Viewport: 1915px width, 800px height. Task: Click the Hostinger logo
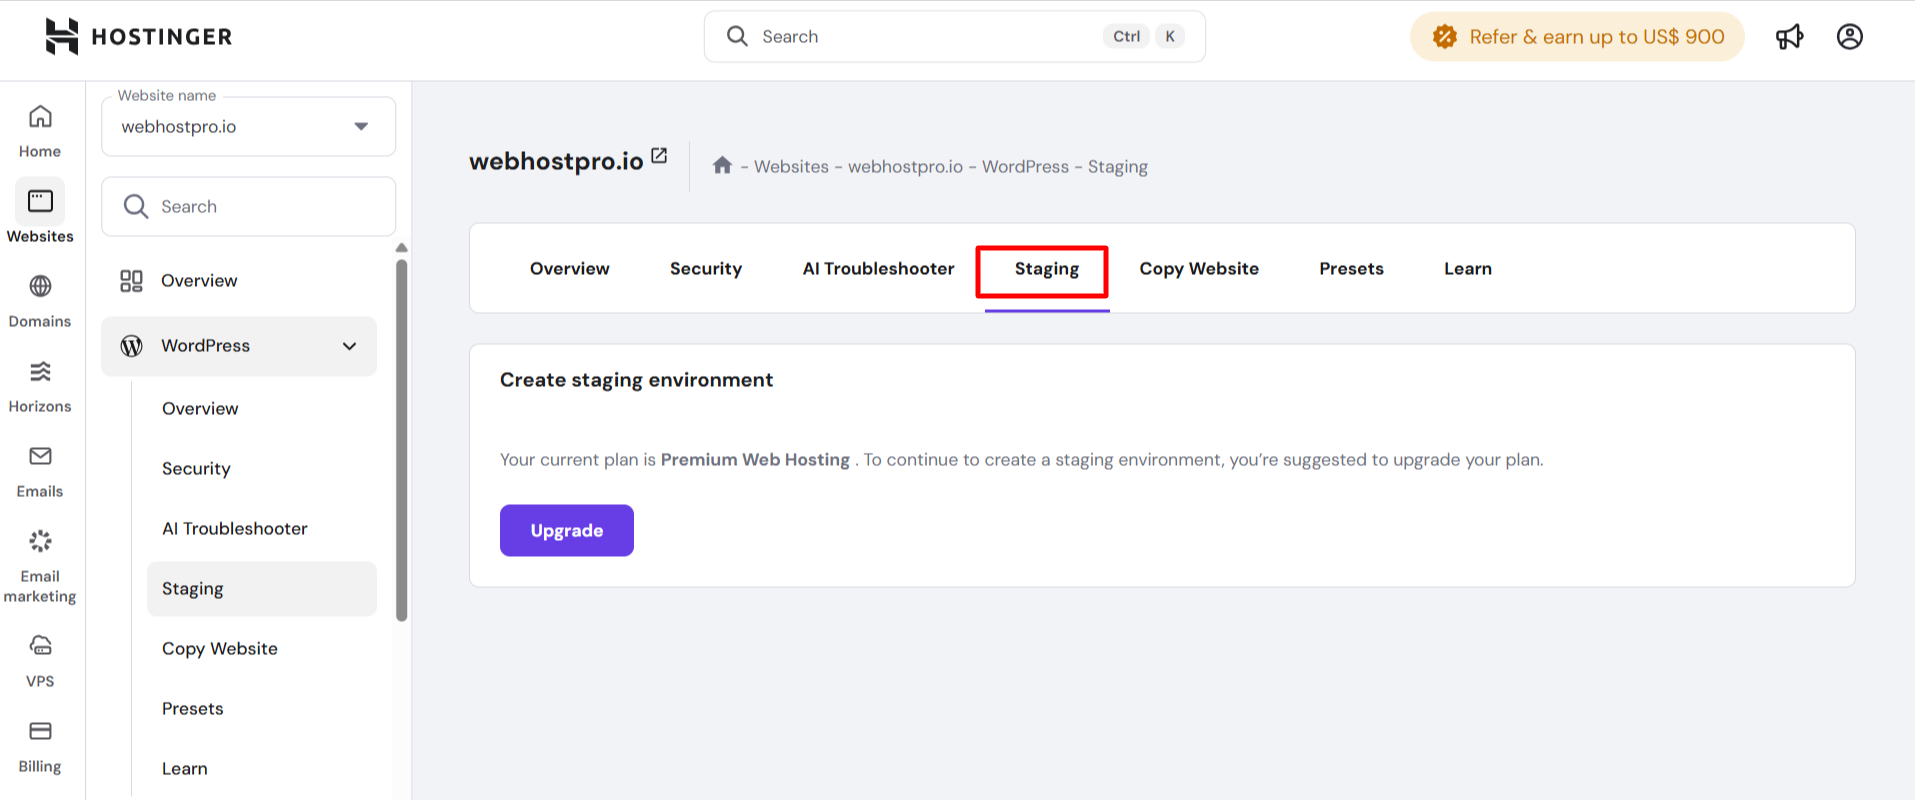[x=139, y=37]
